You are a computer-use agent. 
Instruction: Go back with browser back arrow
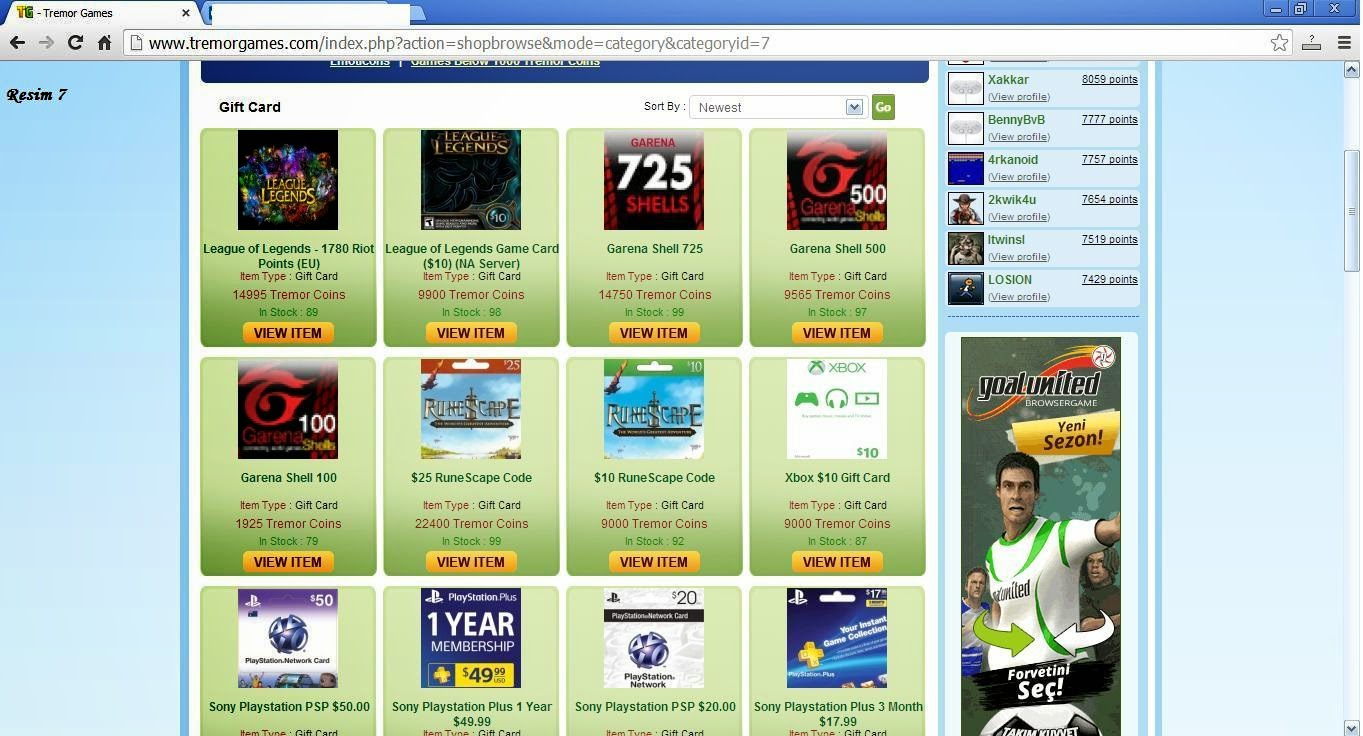(x=17, y=42)
